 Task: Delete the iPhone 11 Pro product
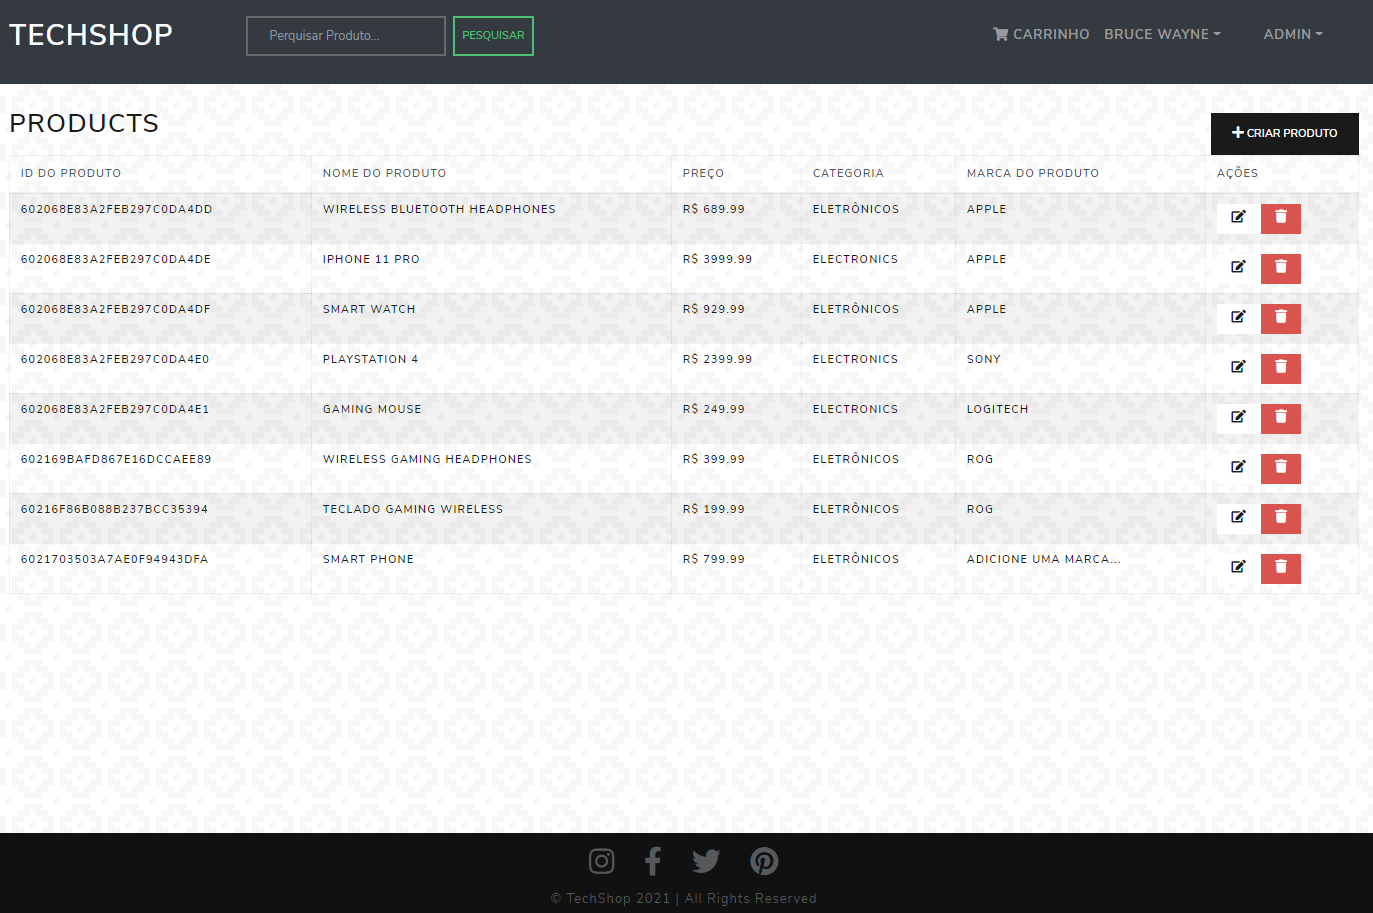[x=1281, y=268]
